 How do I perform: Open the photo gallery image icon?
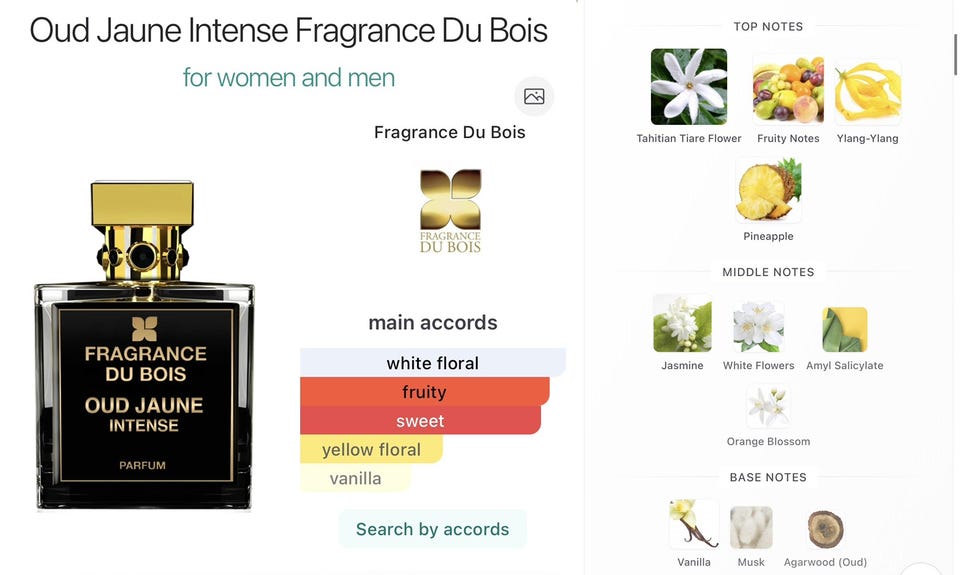534,96
